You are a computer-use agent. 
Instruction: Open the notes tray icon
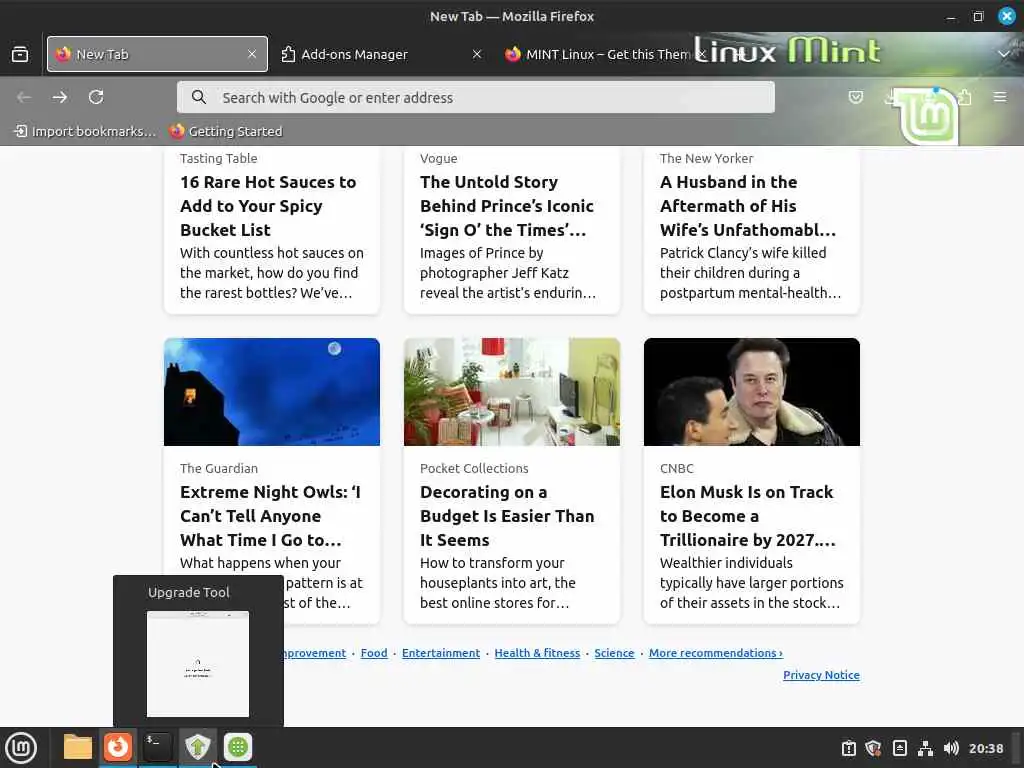(899, 748)
